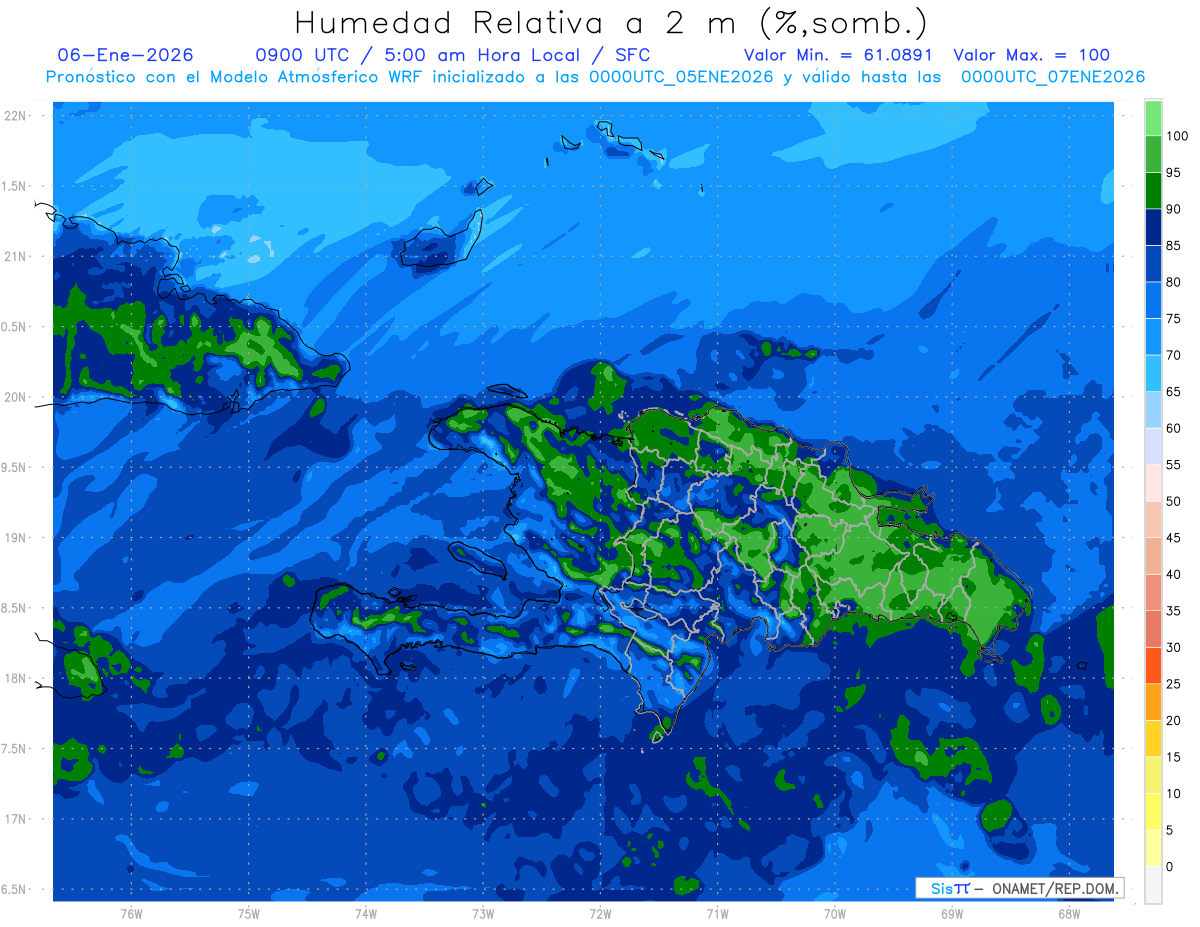
Task: Click the 71W longitude axis label
Action: coord(717,913)
